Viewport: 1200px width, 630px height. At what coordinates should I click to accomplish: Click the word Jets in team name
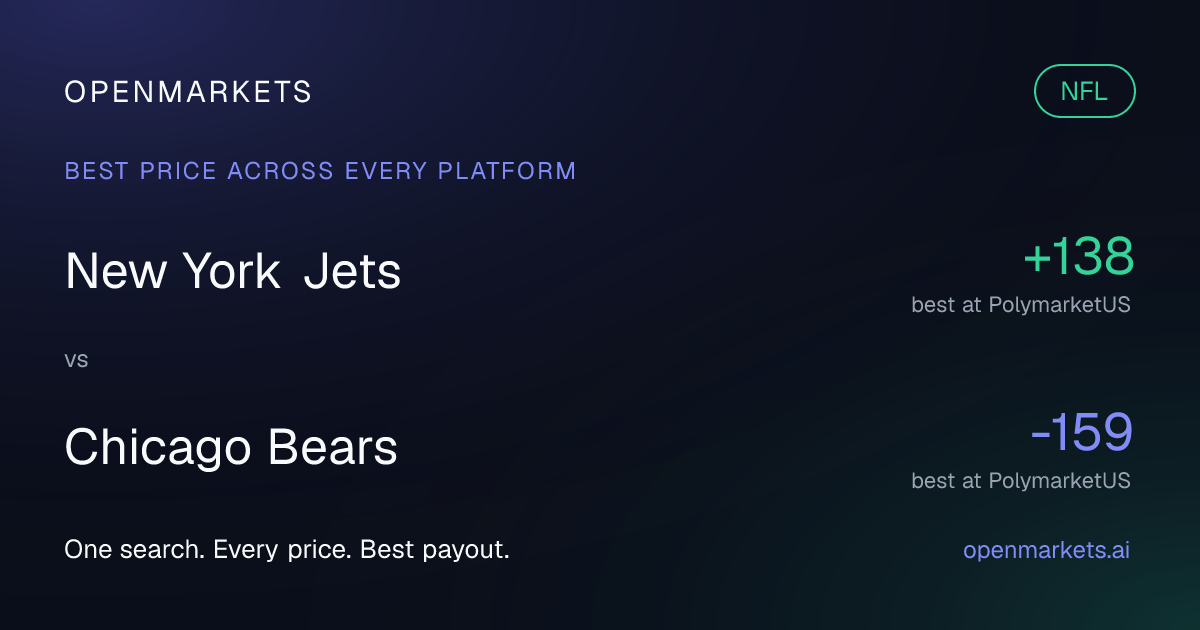click(352, 271)
